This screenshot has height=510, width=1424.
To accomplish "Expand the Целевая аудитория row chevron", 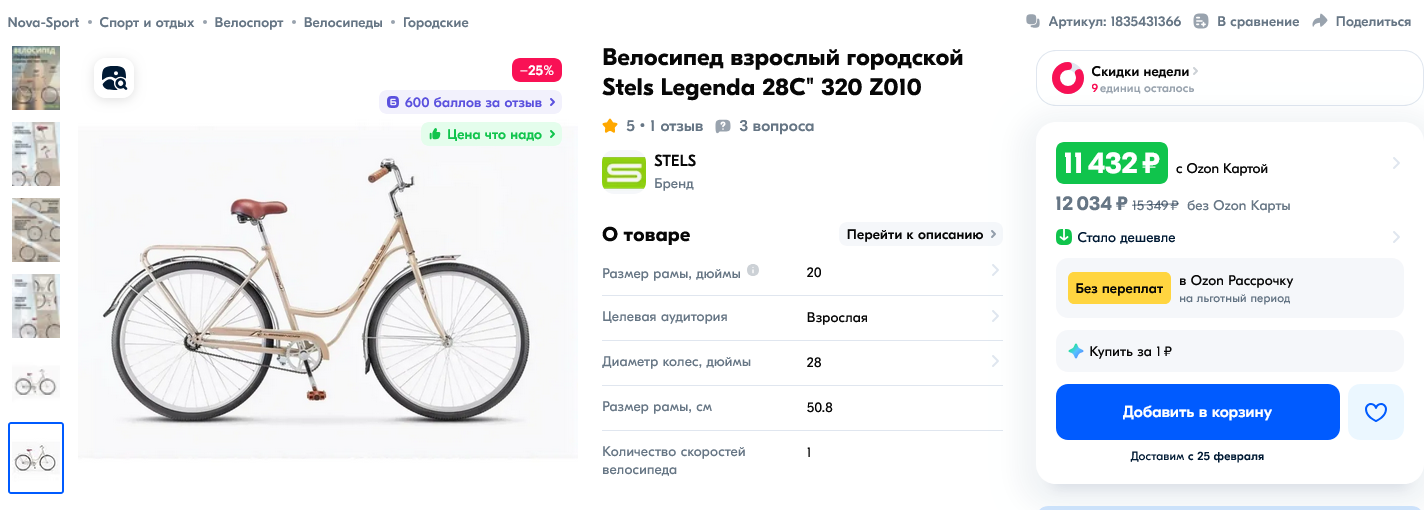I will pyautogui.click(x=994, y=317).
